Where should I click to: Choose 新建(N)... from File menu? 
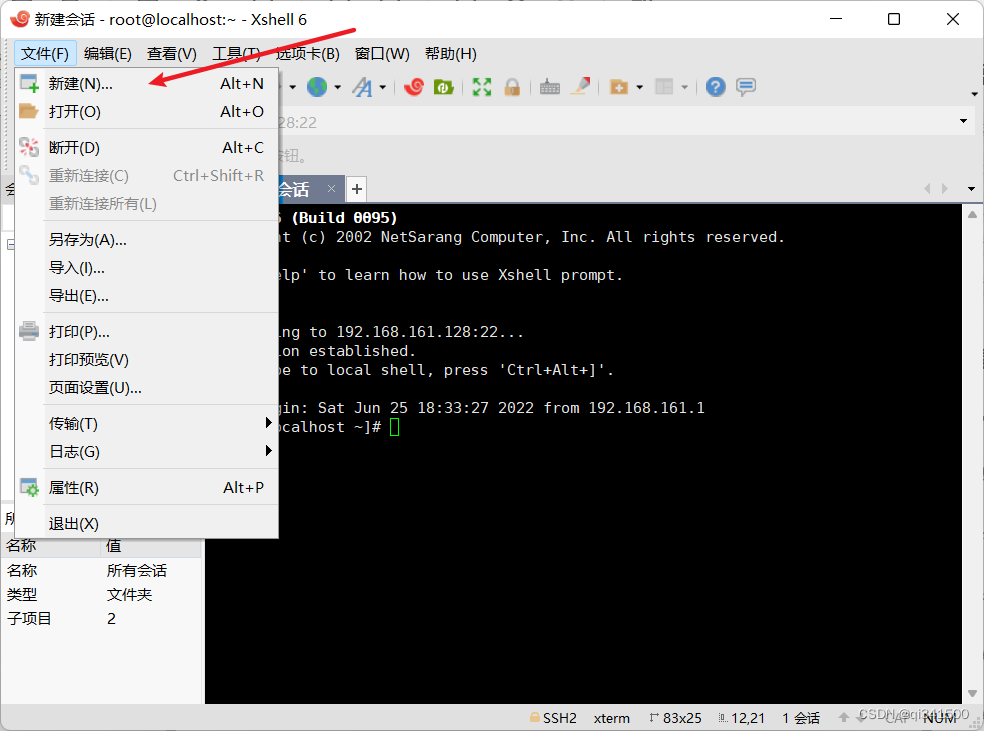(147, 83)
